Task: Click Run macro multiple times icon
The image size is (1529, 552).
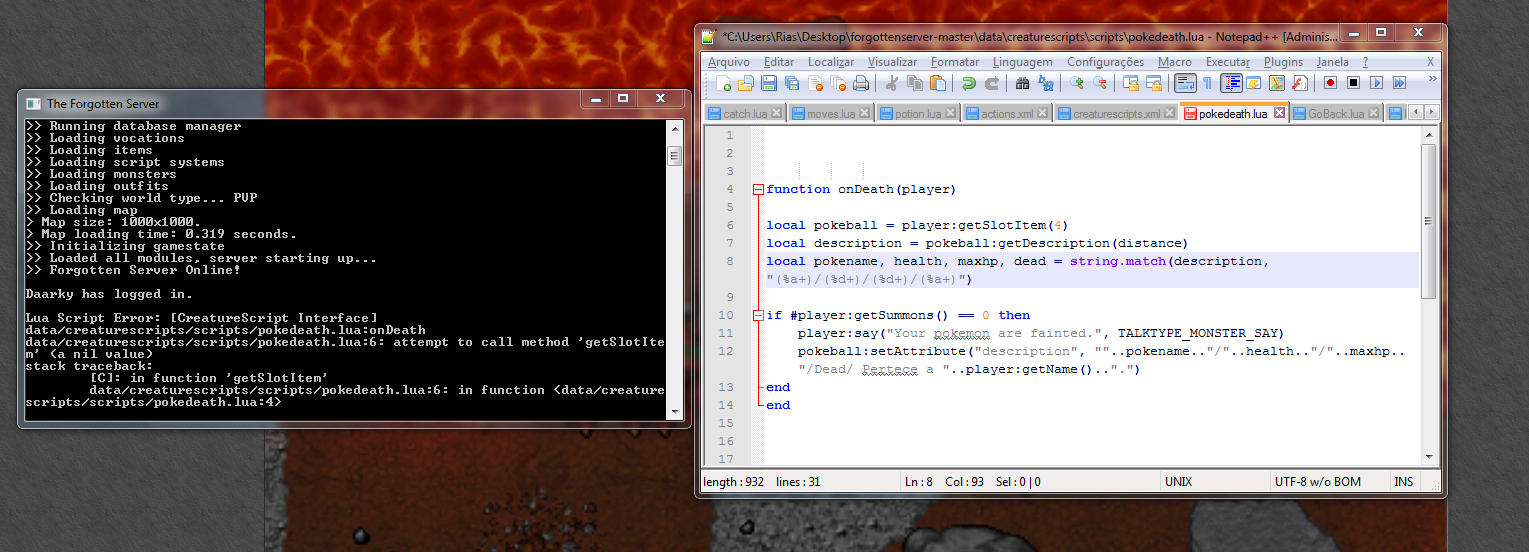Action: click(x=1399, y=83)
